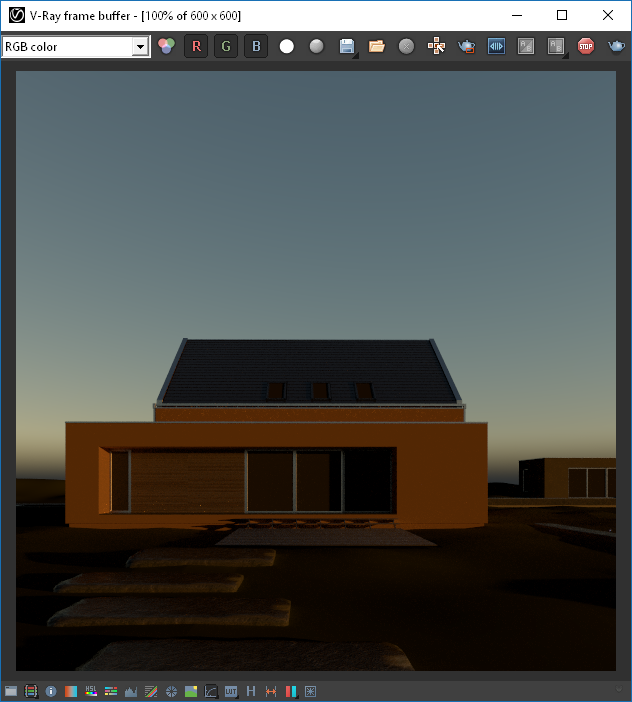Clear the frame buffer image

[406, 46]
